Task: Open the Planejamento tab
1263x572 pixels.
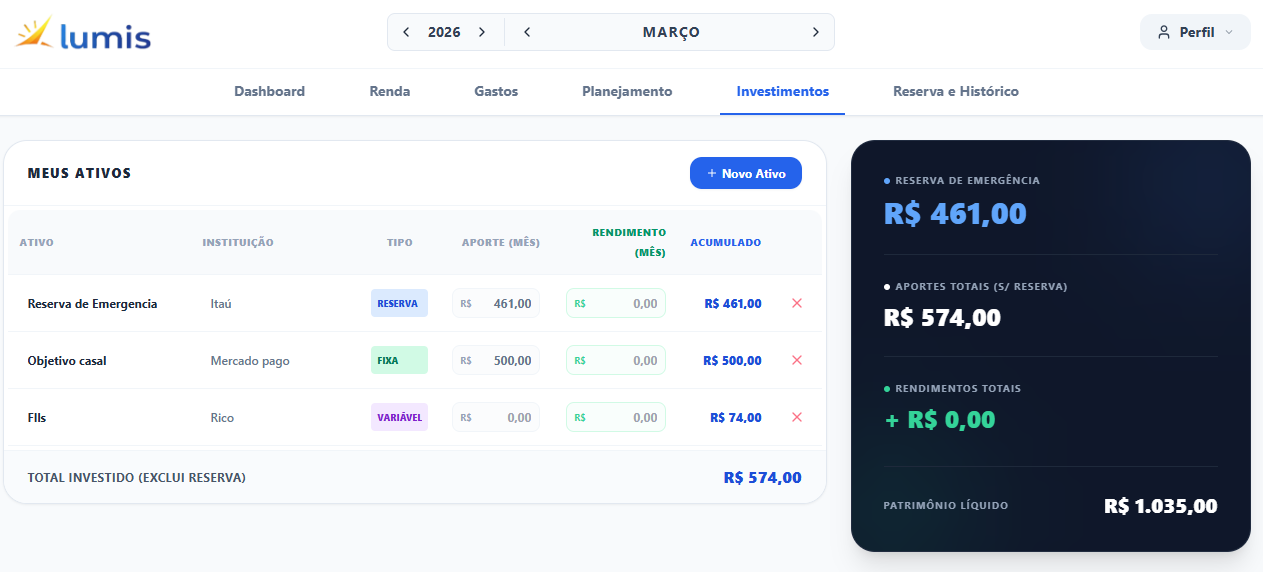Action: click(x=627, y=91)
